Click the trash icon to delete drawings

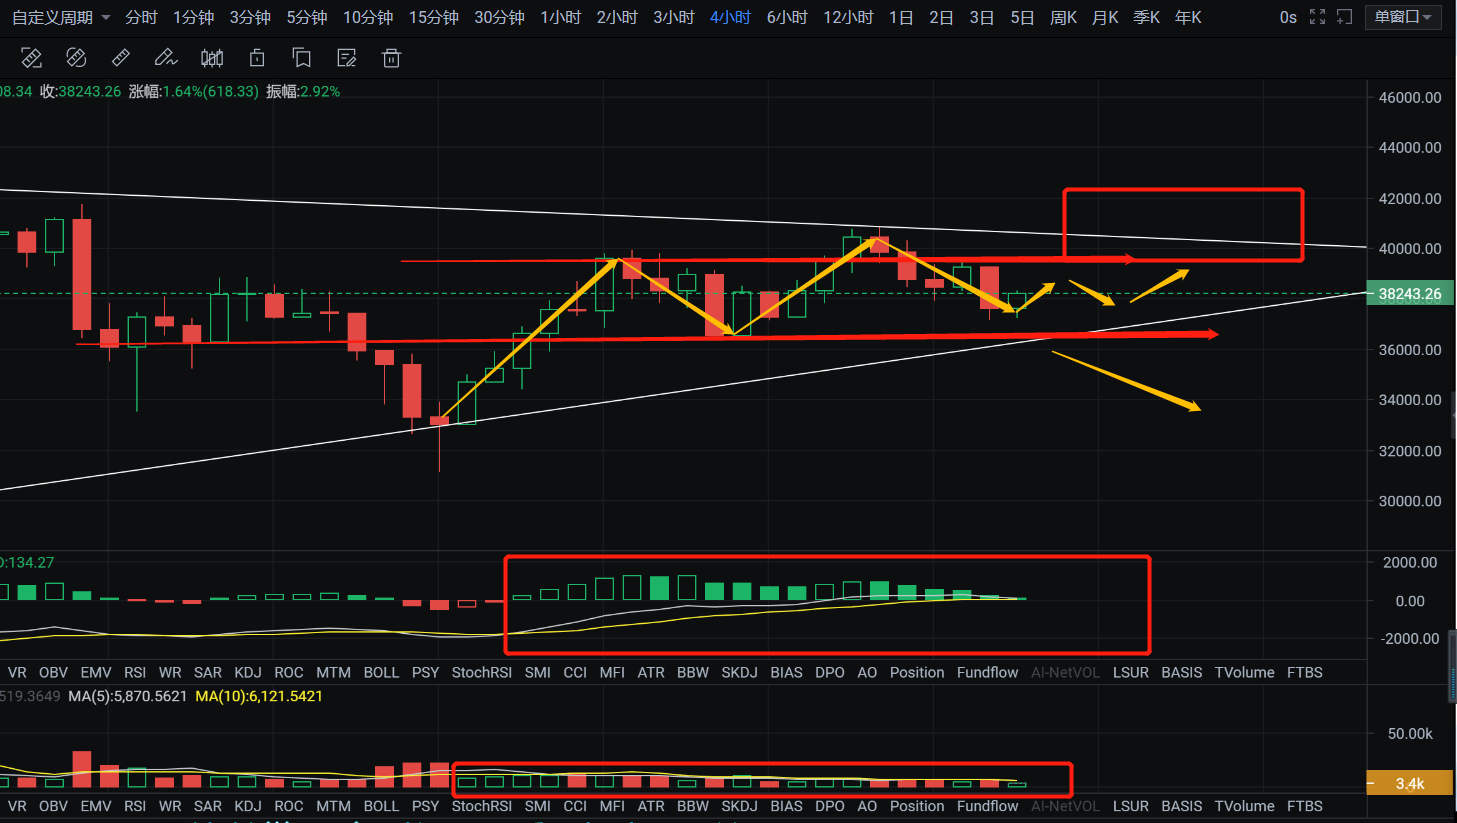coord(391,58)
